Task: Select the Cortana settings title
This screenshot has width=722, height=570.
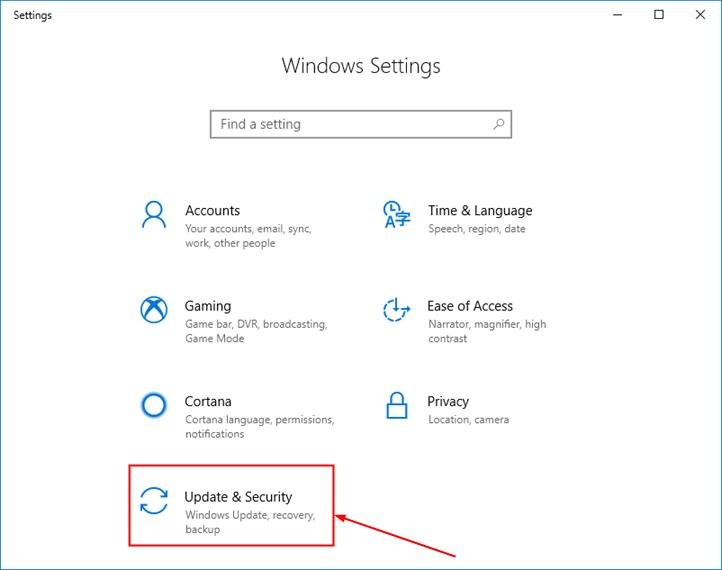Action: [x=208, y=401]
